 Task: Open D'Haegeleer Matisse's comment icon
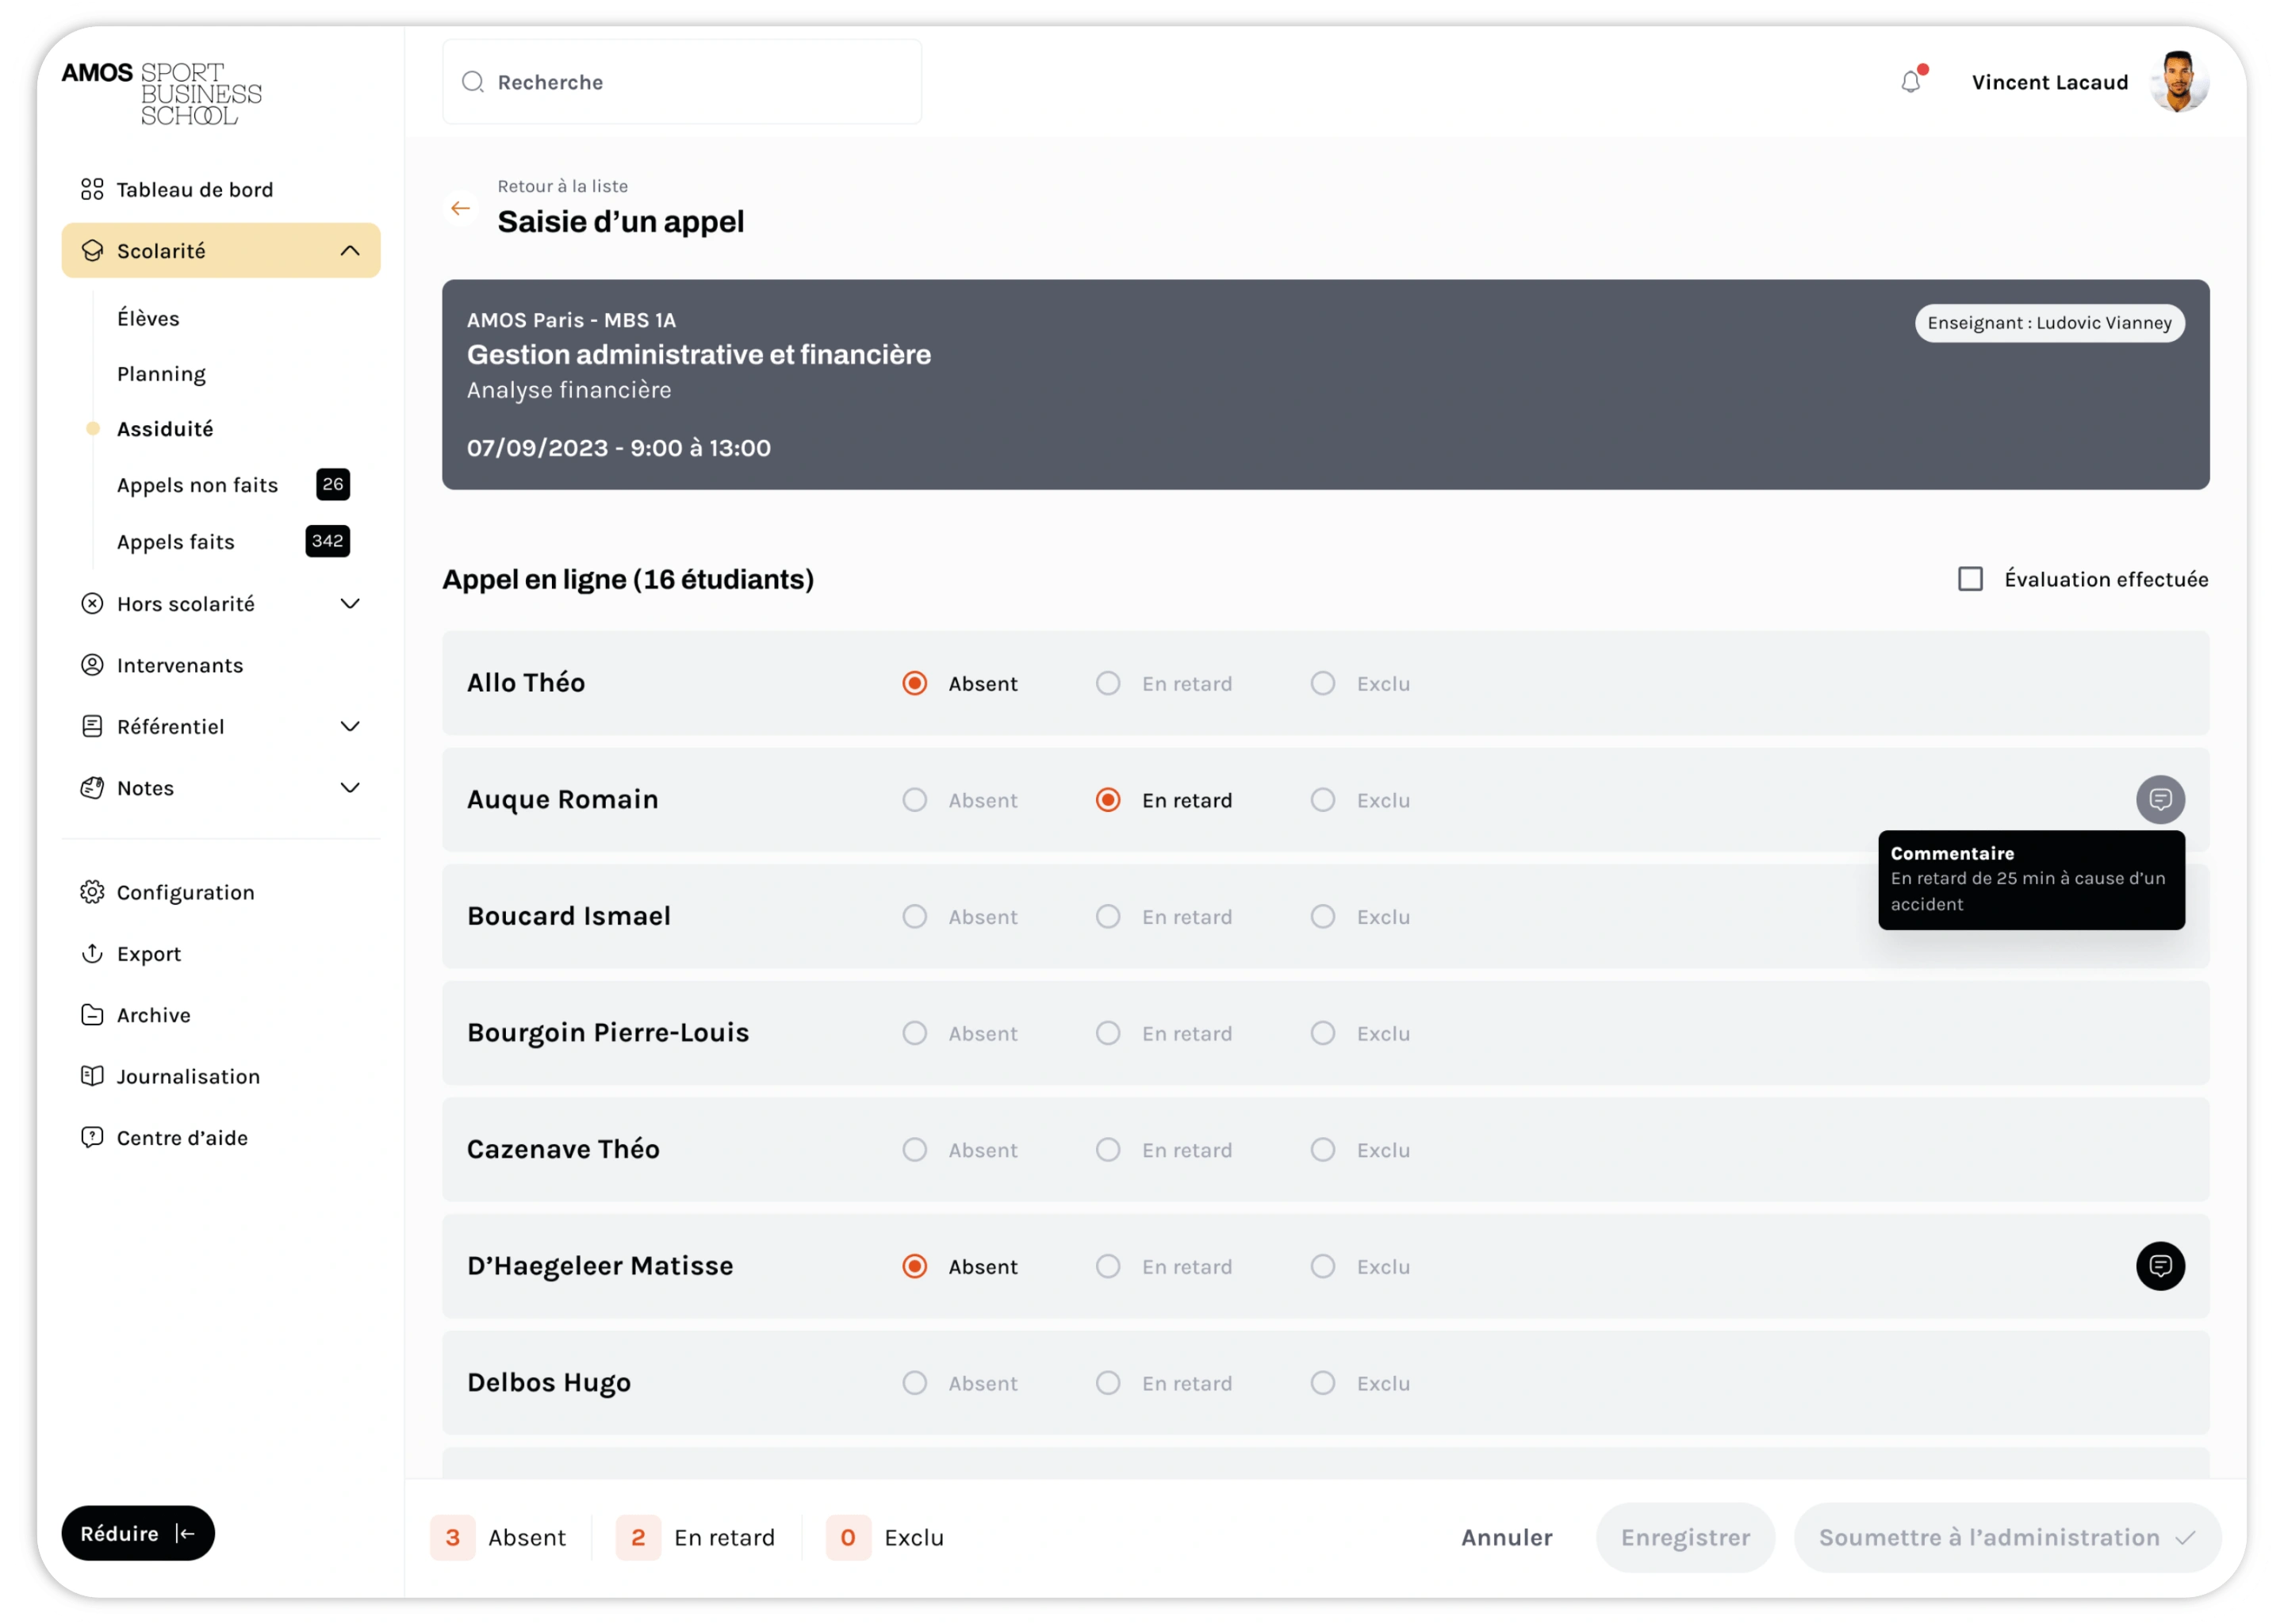click(2160, 1266)
